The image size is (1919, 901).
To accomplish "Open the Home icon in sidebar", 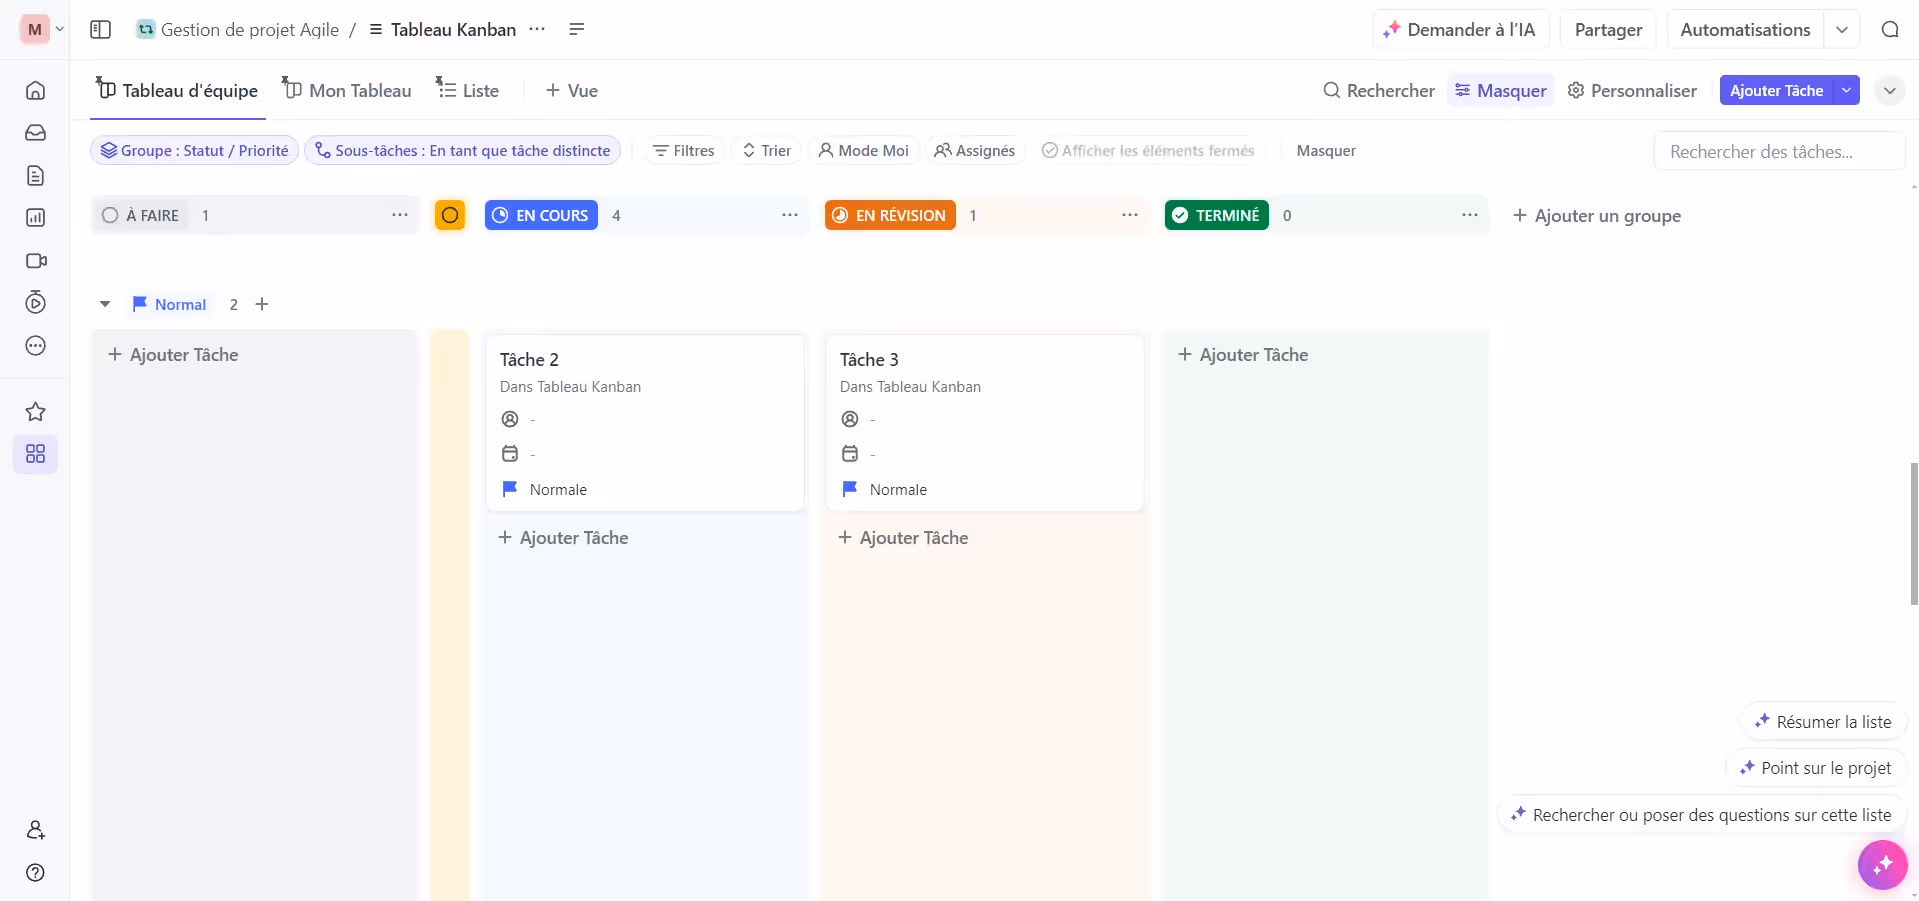I will coord(35,91).
